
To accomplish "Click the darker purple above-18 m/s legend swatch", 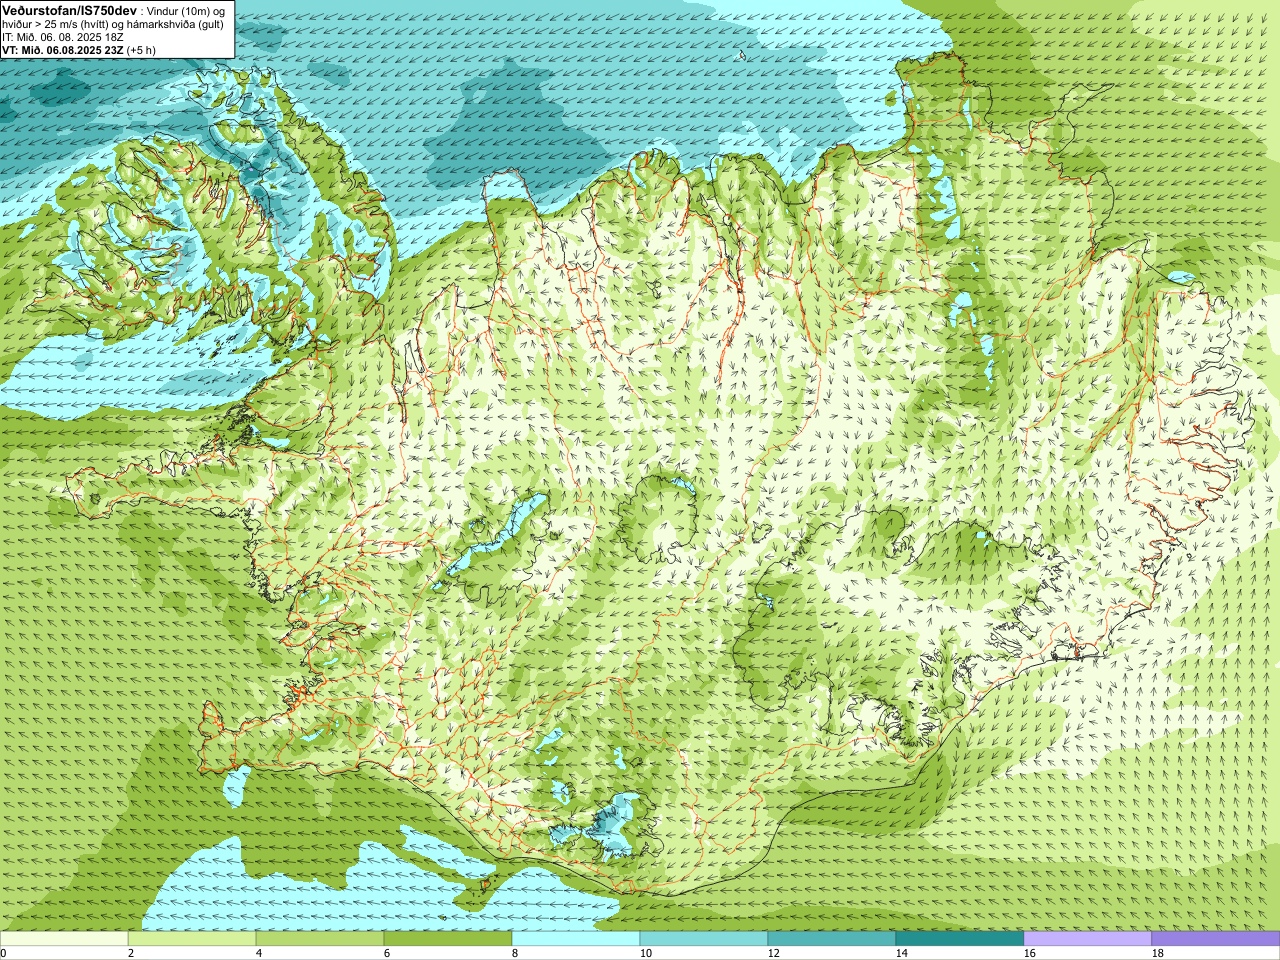I will coord(1216,939).
